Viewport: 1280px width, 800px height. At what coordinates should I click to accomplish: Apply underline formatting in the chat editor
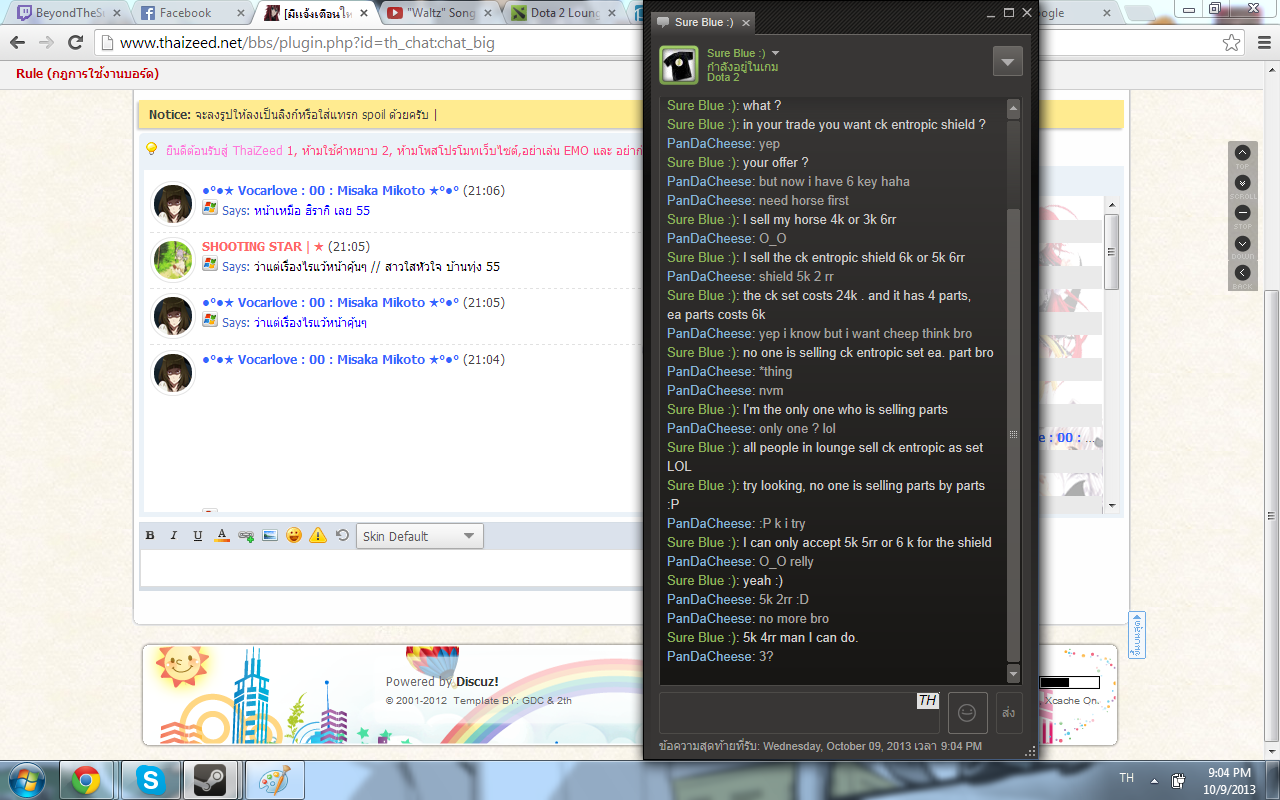(198, 536)
